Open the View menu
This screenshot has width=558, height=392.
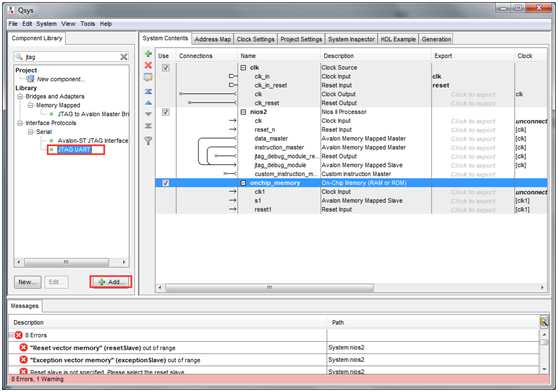(68, 24)
